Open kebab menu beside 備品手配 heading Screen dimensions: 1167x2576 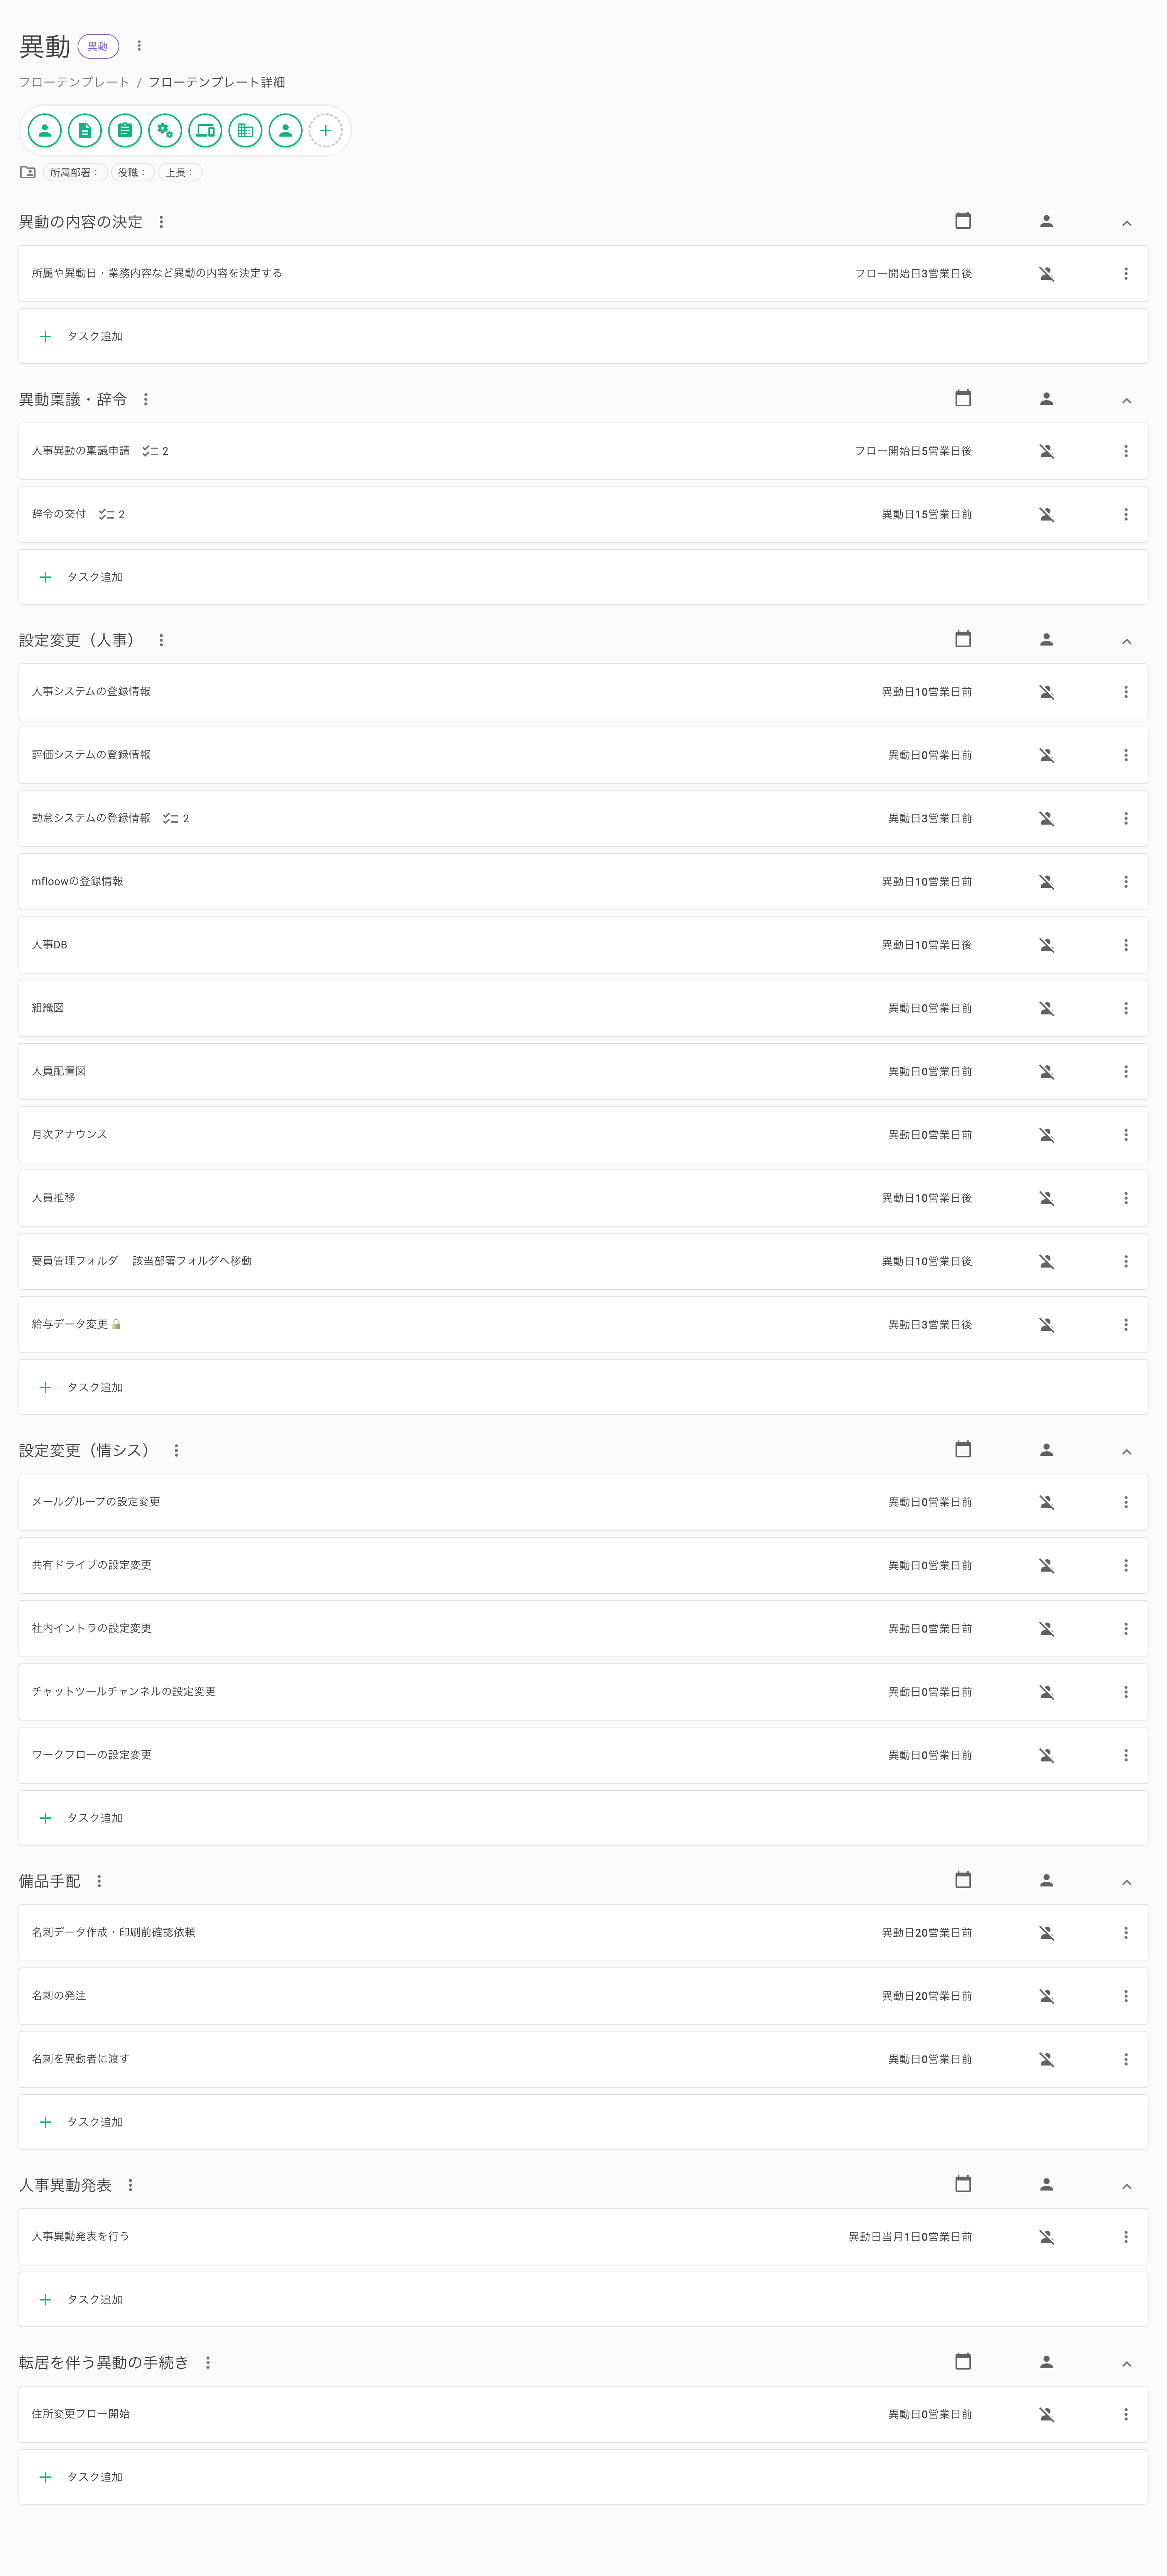99,1881
